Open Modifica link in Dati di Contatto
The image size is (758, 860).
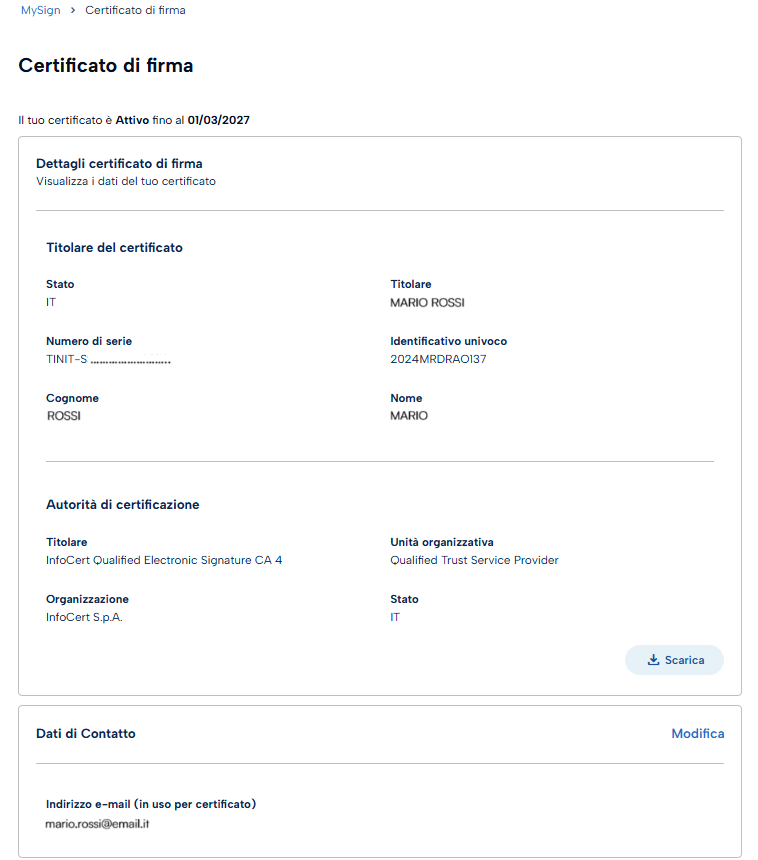pyautogui.click(x=697, y=733)
